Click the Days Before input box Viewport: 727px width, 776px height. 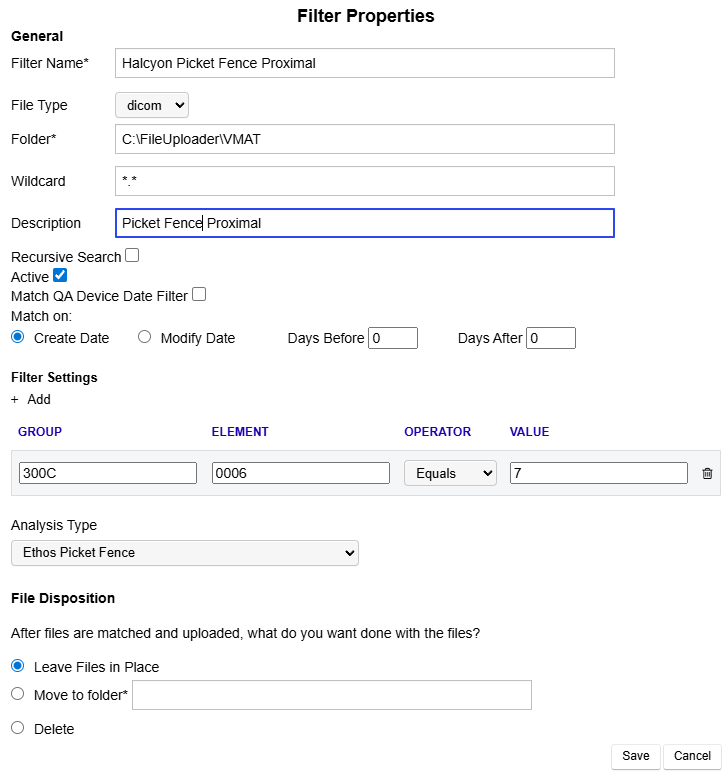coord(393,338)
